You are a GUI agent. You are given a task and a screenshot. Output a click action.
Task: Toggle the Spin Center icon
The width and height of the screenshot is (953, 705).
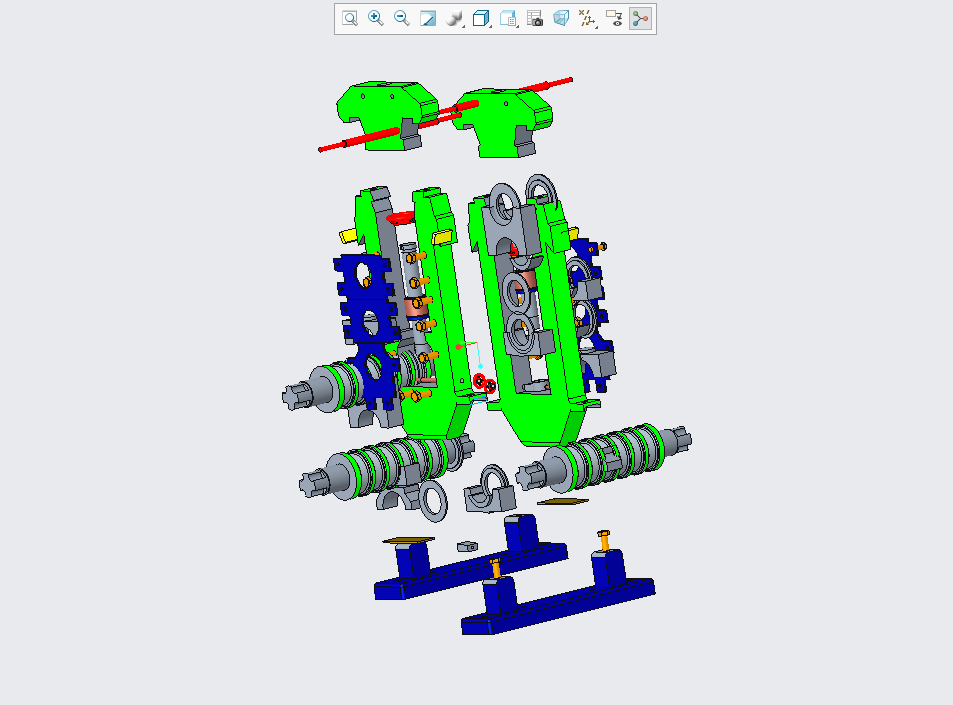641,19
